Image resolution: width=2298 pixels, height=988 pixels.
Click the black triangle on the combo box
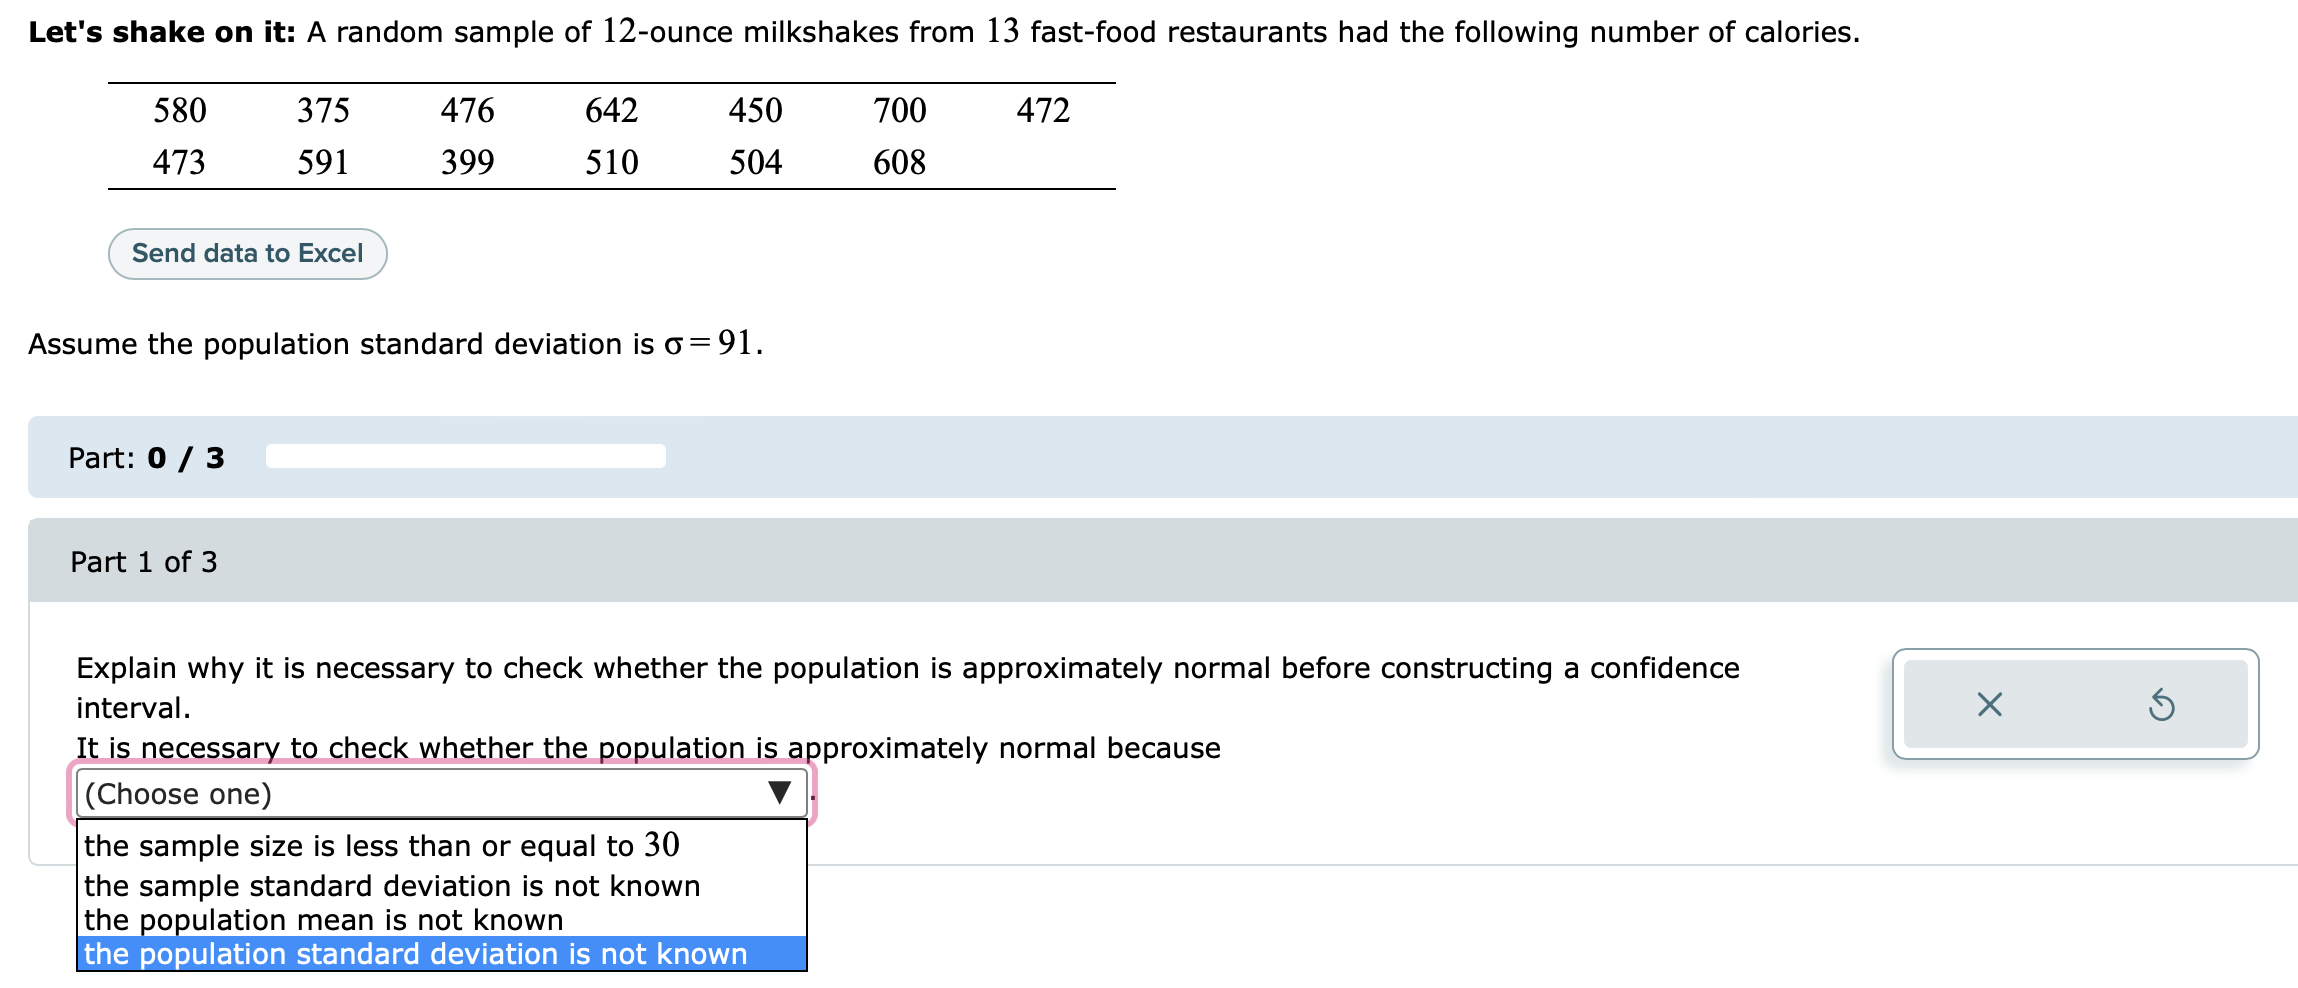click(778, 794)
